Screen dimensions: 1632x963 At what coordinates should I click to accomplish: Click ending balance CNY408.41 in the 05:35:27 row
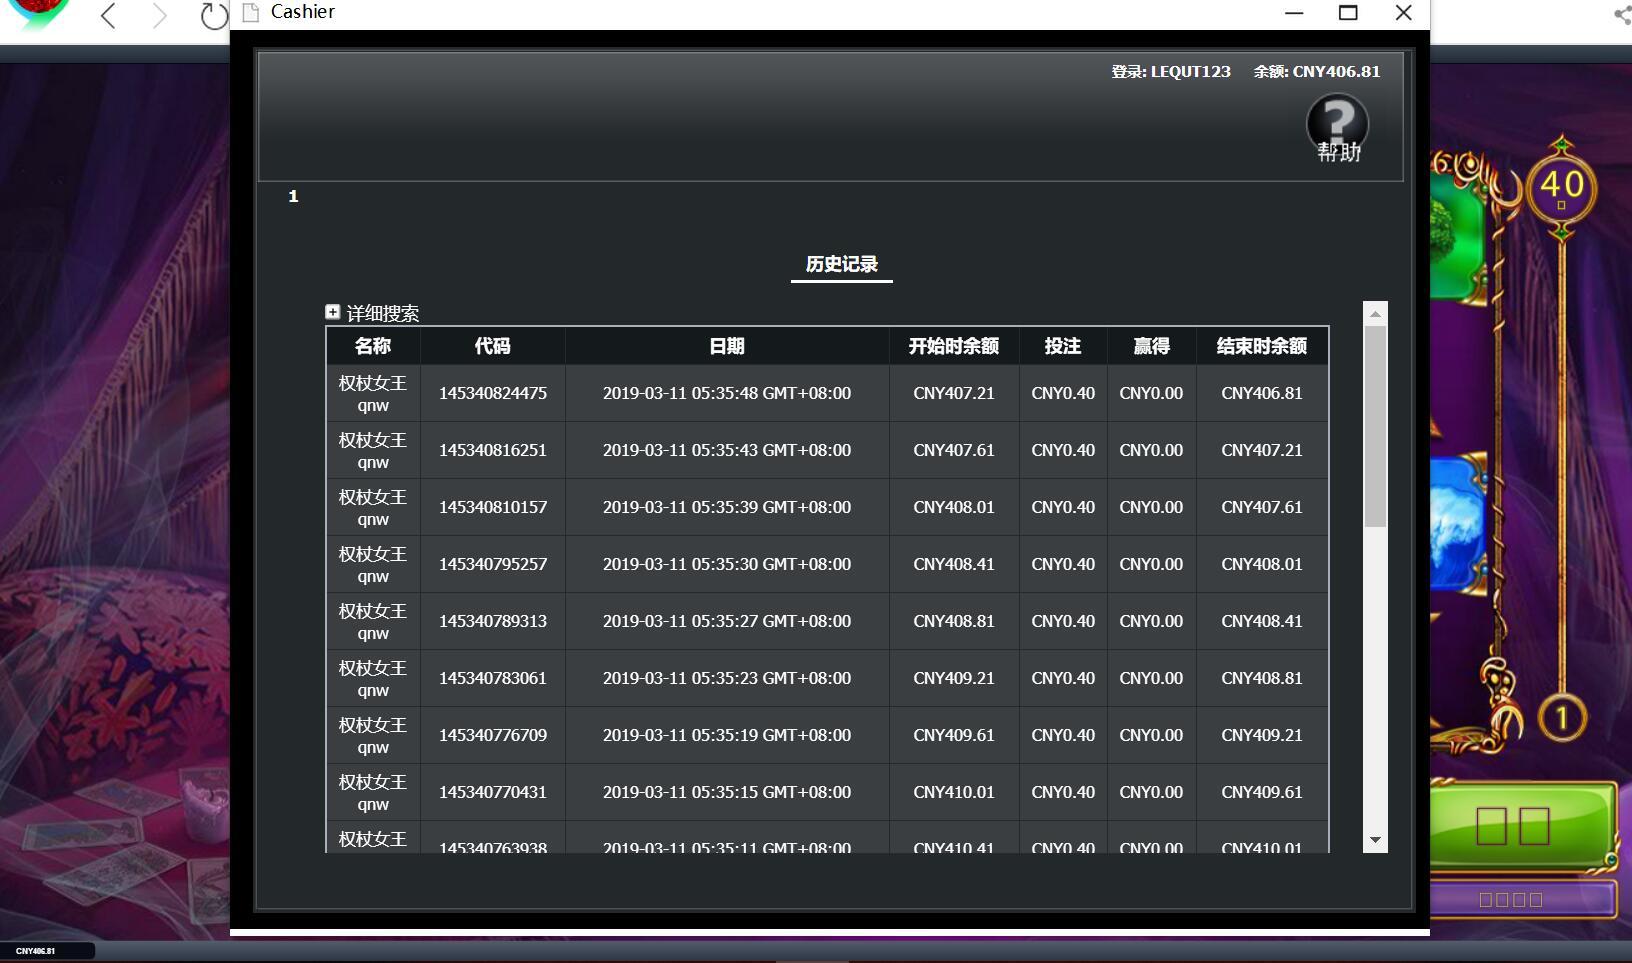[x=1262, y=621]
